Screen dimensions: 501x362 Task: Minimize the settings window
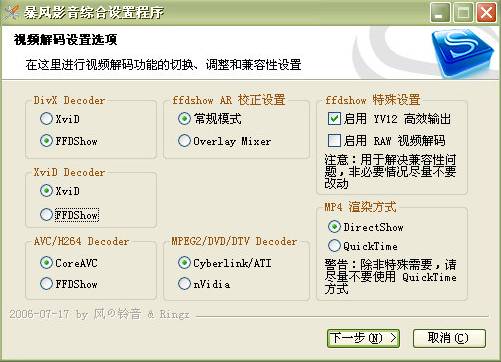440,13
